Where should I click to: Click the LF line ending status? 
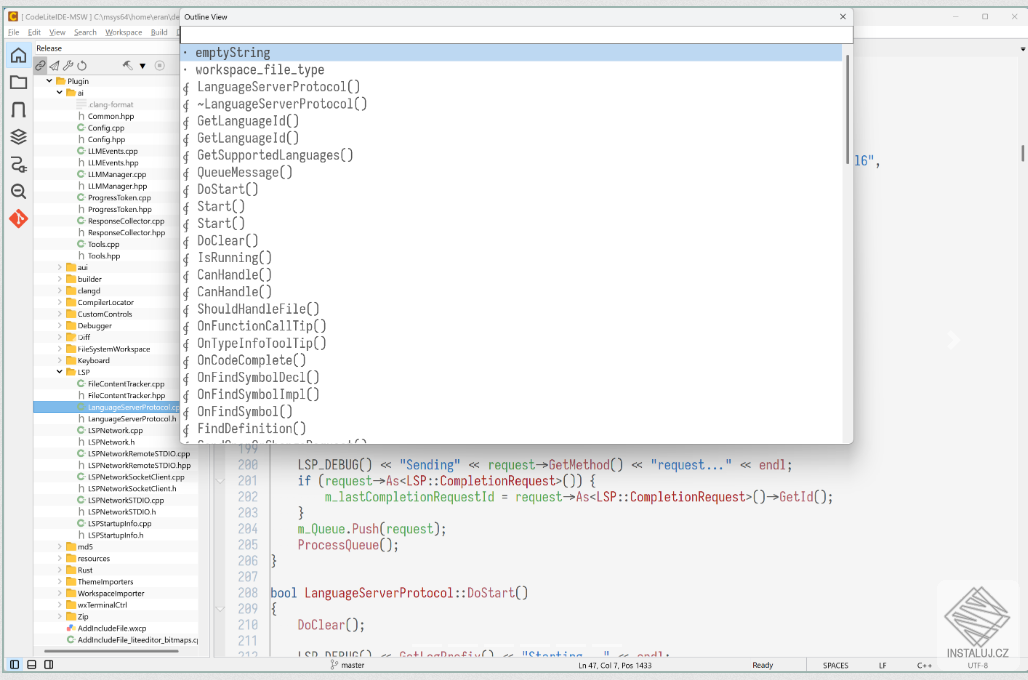pyautogui.click(x=882, y=665)
